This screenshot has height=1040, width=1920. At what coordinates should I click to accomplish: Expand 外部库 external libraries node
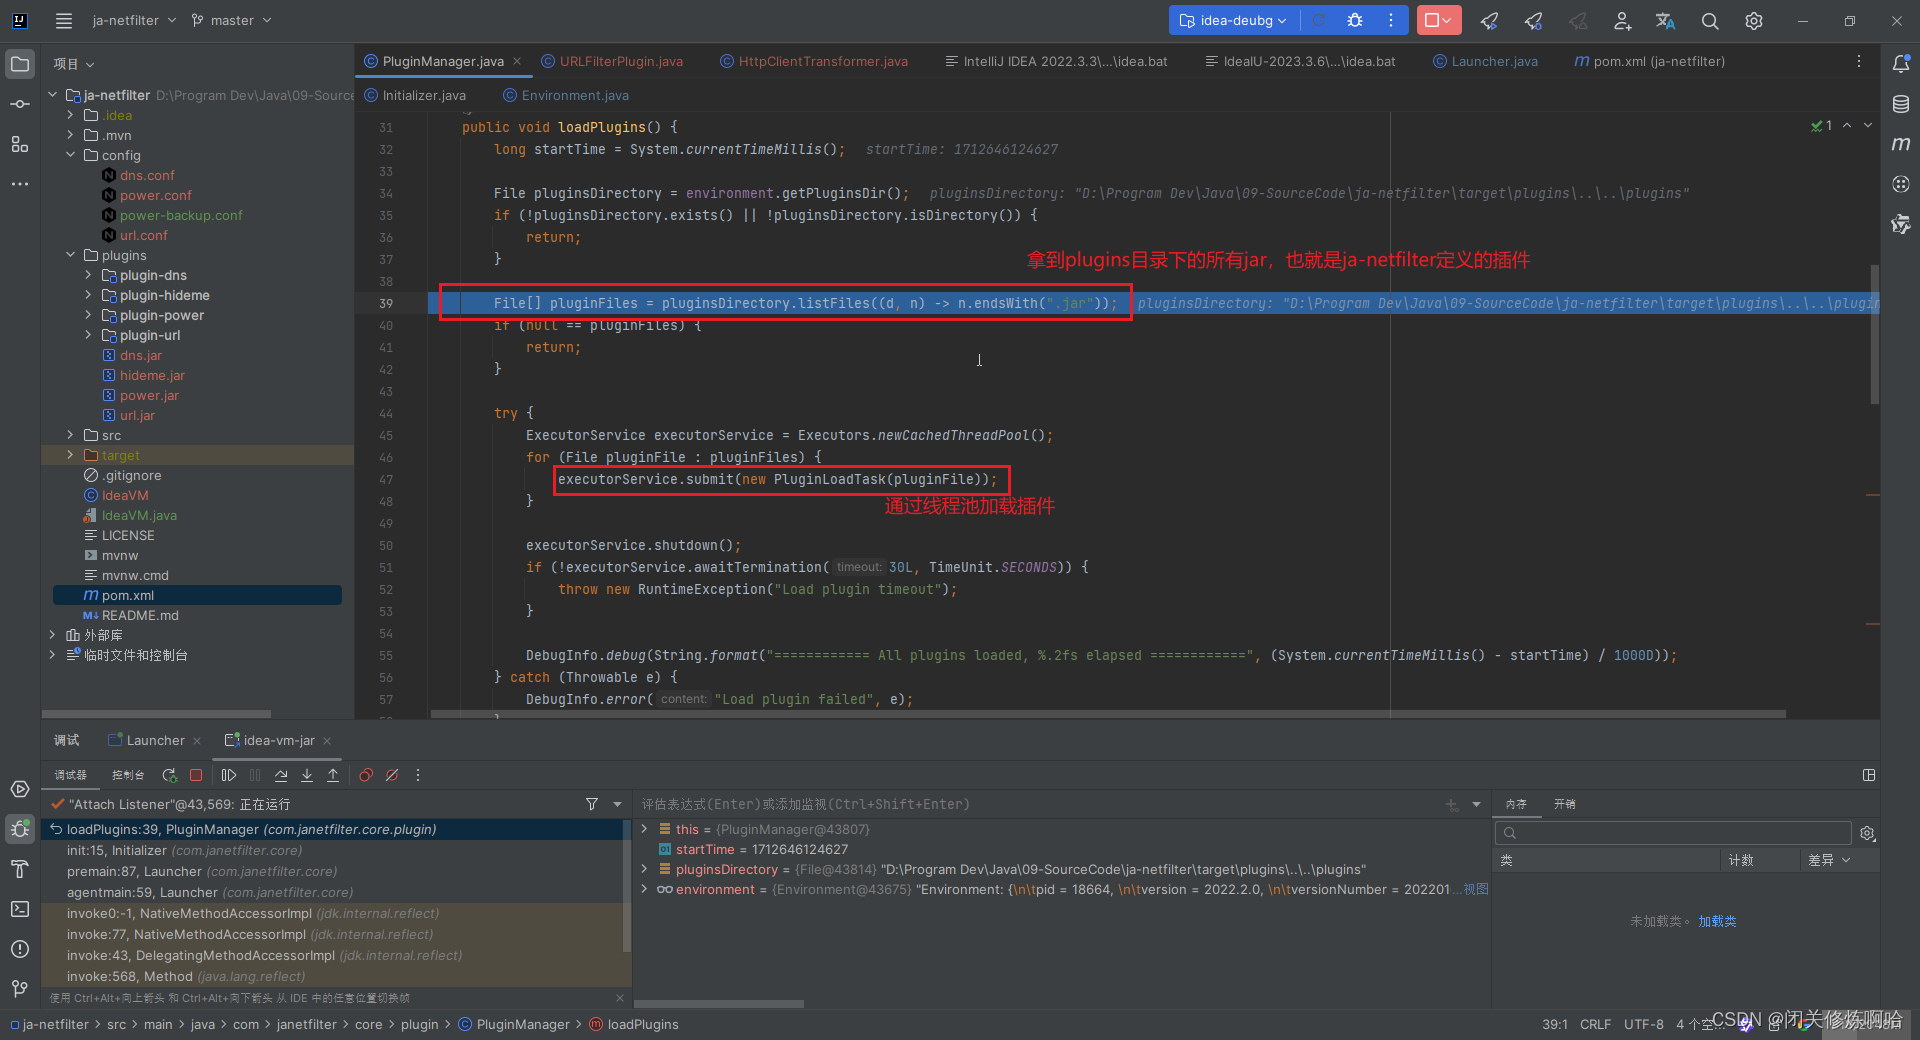click(52, 635)
